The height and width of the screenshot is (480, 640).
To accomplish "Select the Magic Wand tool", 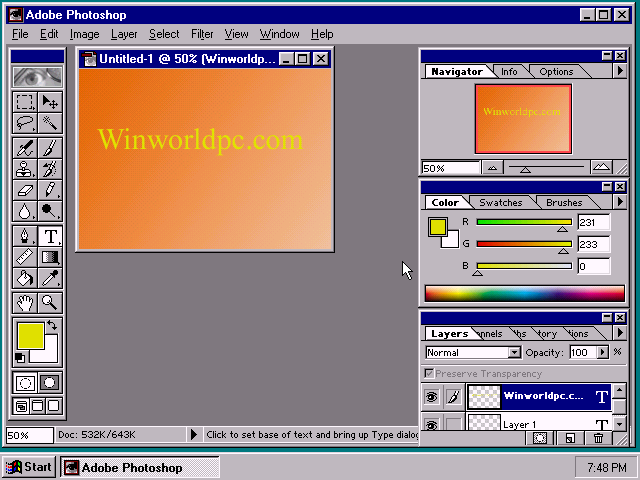I will pos(50,123).
